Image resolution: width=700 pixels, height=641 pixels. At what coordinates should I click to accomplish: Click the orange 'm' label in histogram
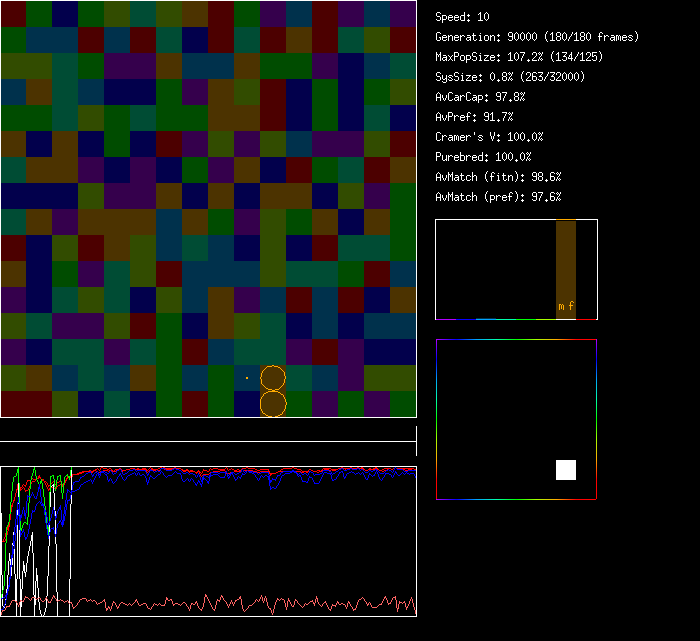(x=561, y=306)
